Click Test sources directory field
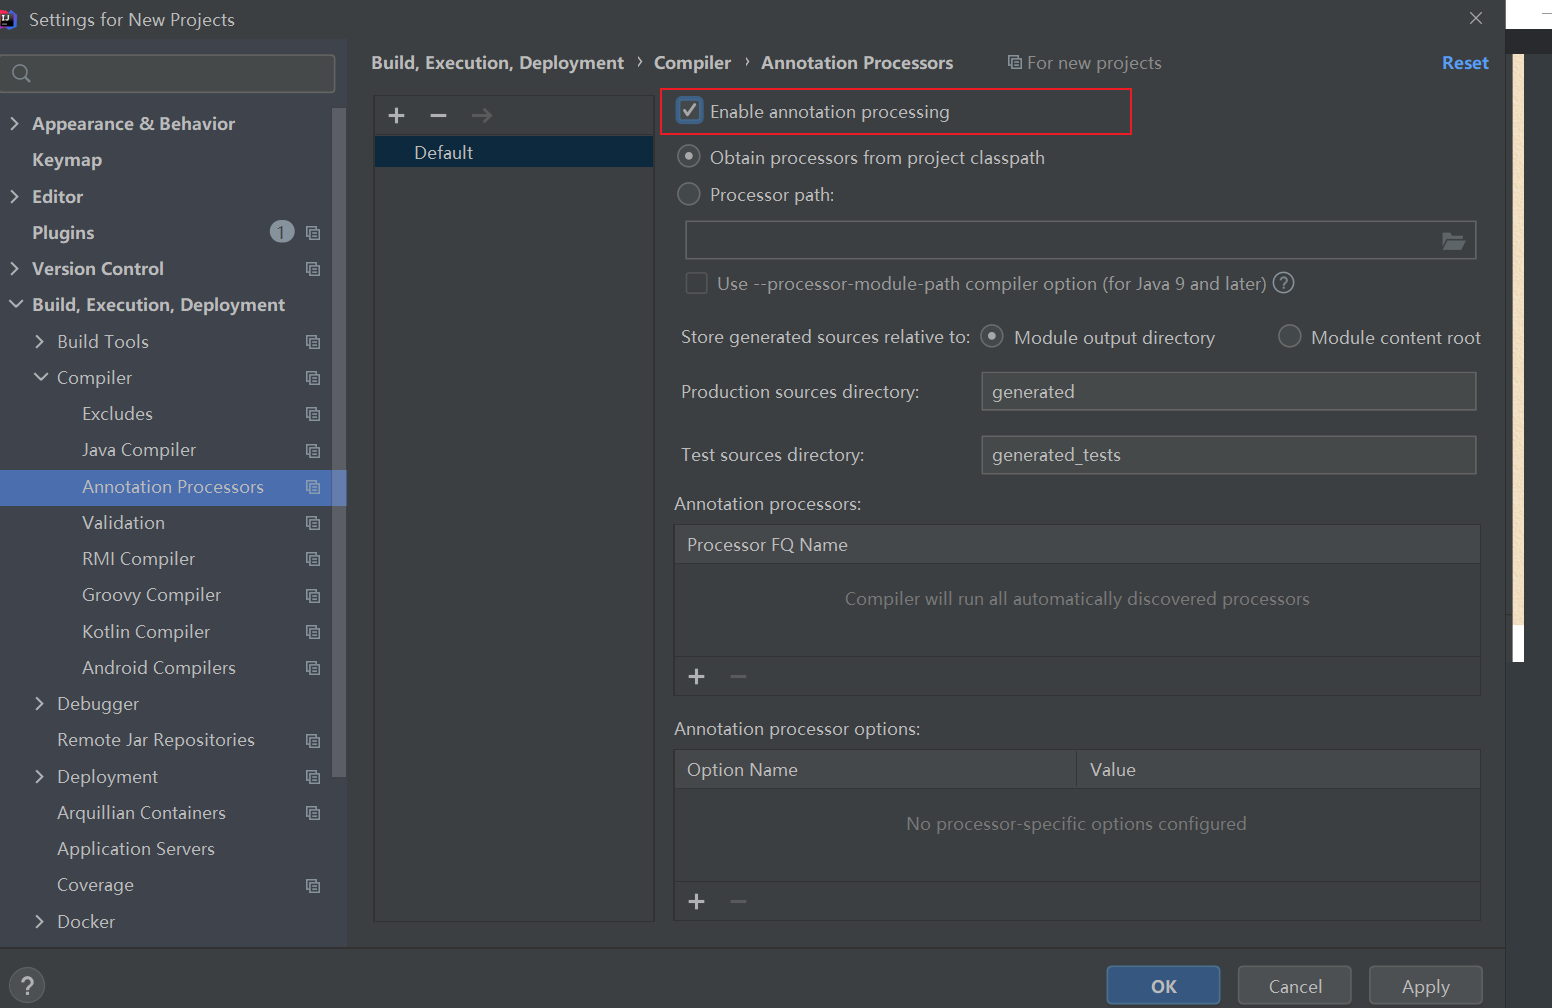Screen dimensions: 1552x1008 [x=1228, y=454]
